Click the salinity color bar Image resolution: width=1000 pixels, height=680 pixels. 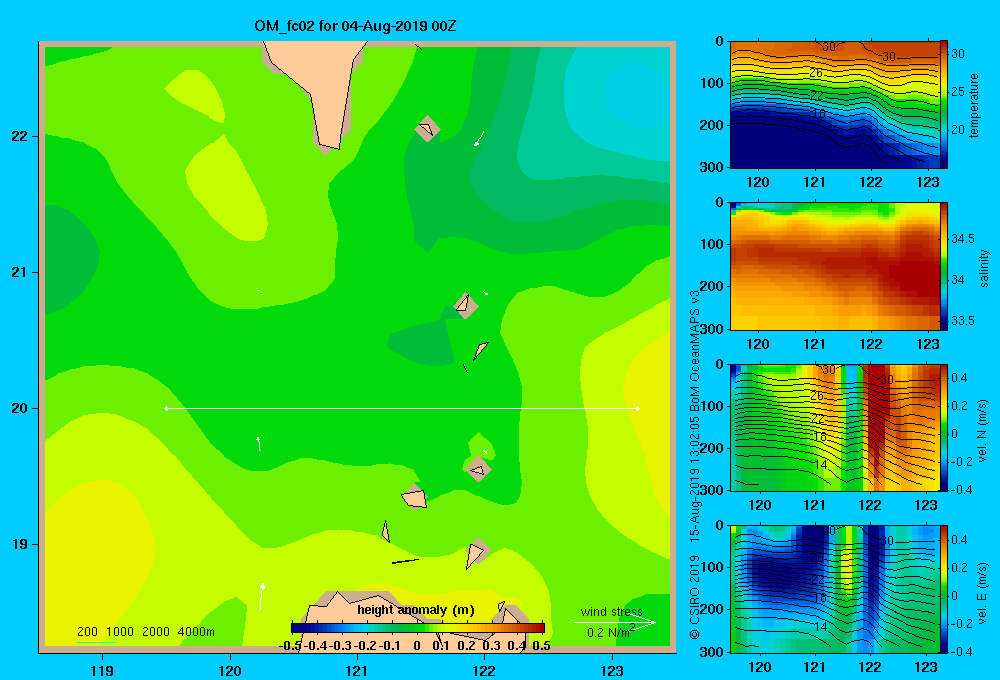point(944,266)
